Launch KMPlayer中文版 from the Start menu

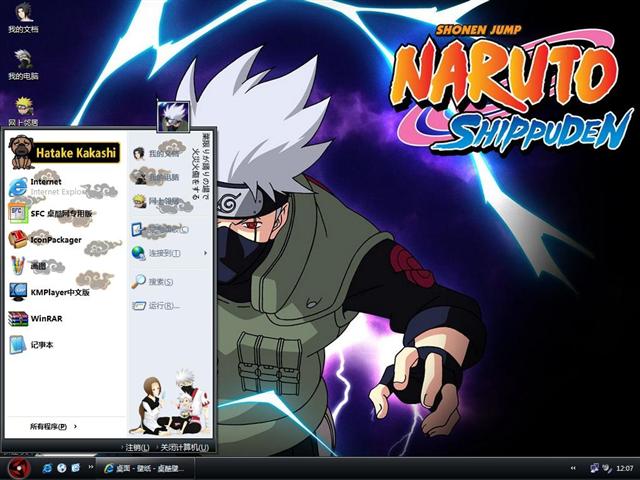(49, 292)
